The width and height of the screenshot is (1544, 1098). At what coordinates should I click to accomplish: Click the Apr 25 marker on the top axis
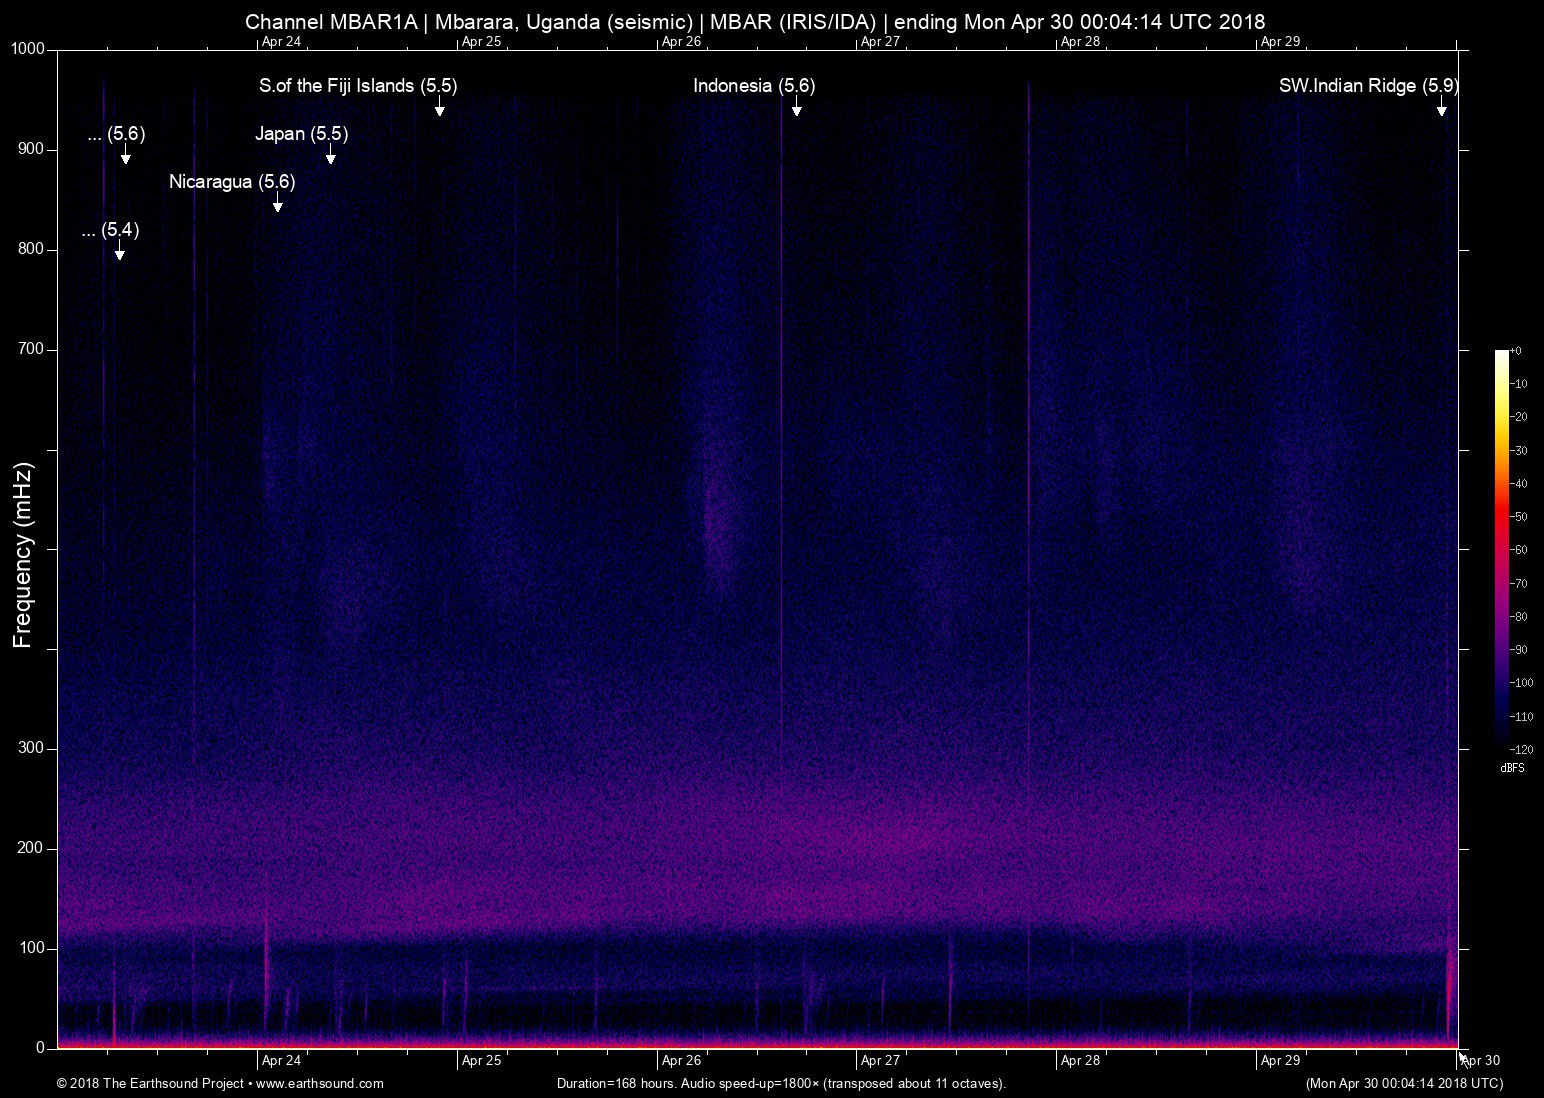click(481, 41)
